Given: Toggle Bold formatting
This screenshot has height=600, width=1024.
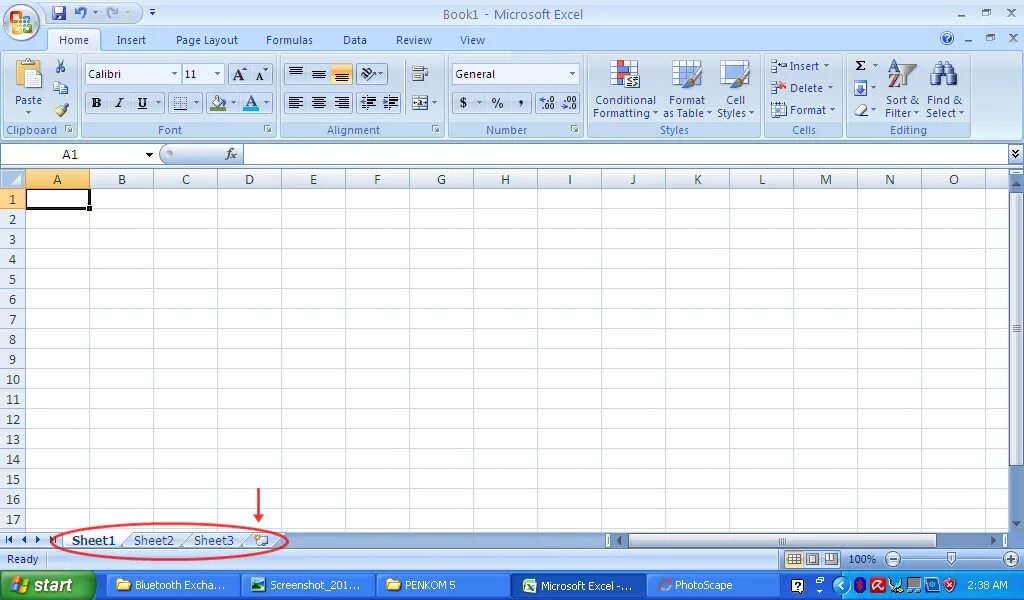Looking at the screenshot, I should pos(97,103).
